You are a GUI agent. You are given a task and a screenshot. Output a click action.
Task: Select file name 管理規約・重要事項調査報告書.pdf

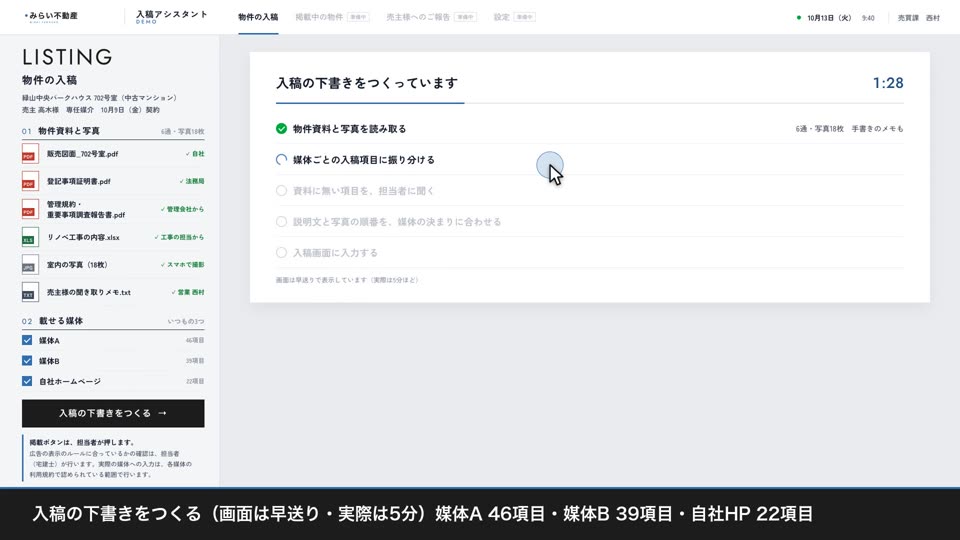pyautogui.click(x=86, y=209)
